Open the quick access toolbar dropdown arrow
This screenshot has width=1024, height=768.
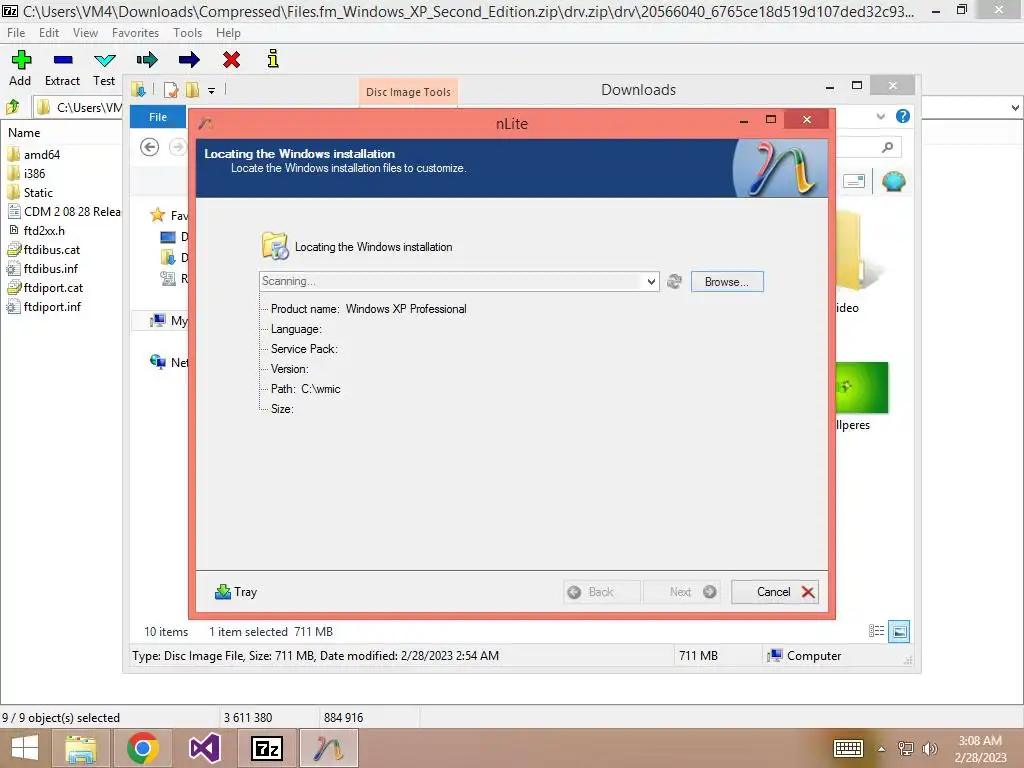click(212, 91)
